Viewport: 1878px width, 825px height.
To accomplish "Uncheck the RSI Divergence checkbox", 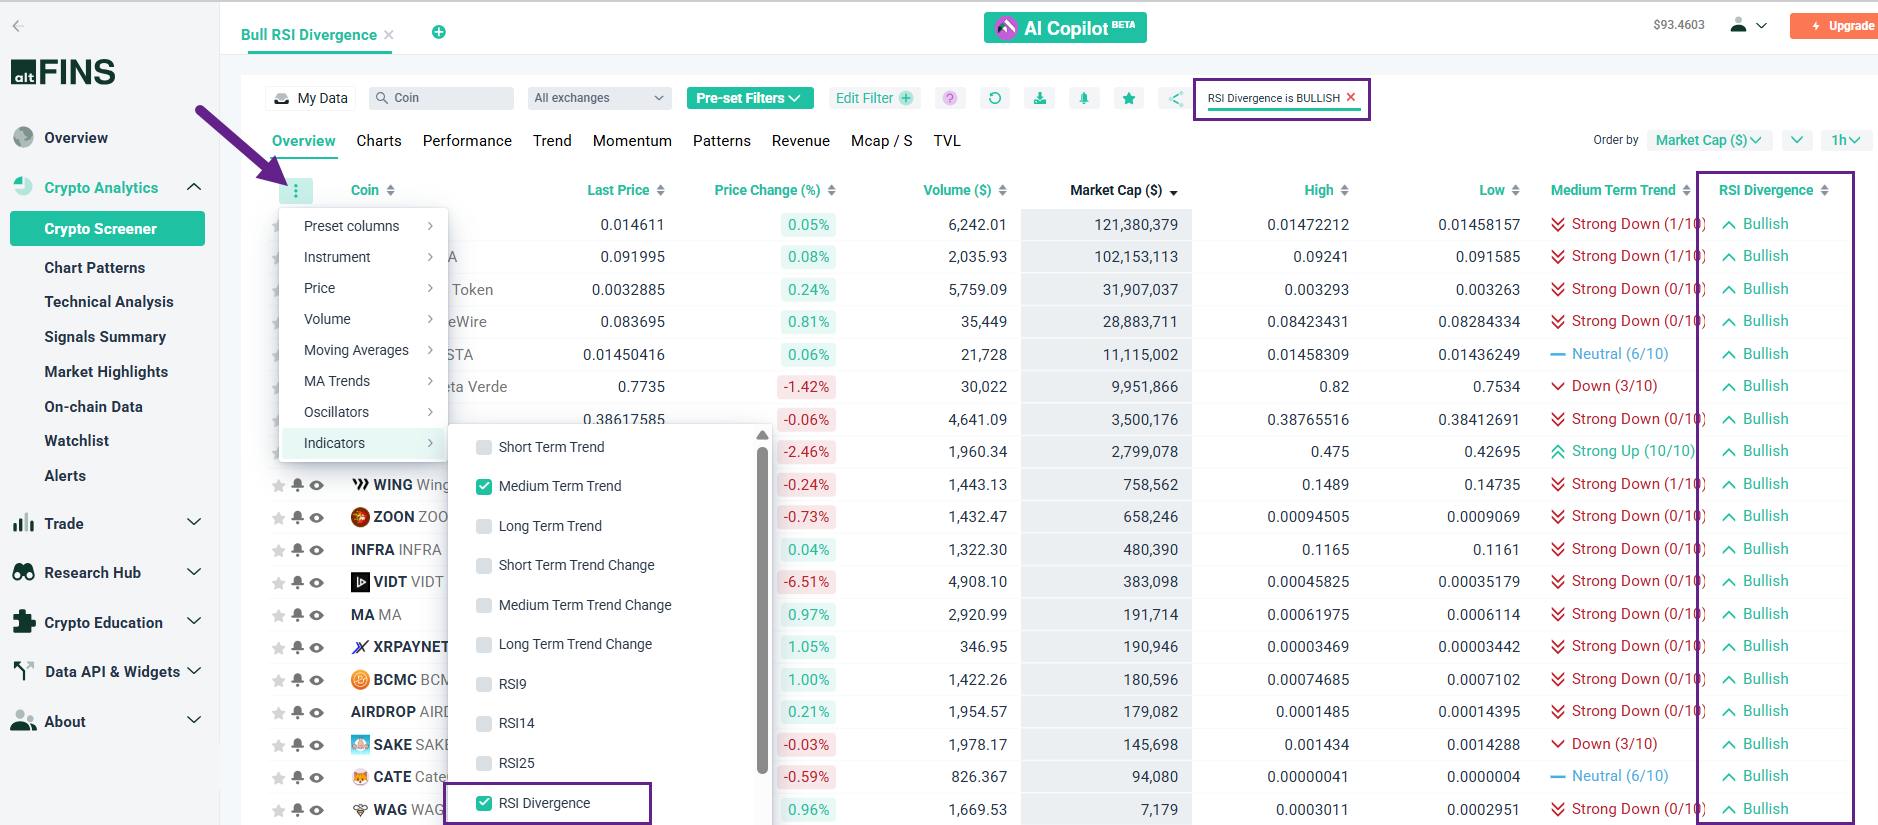I will (x=484, y=803).
